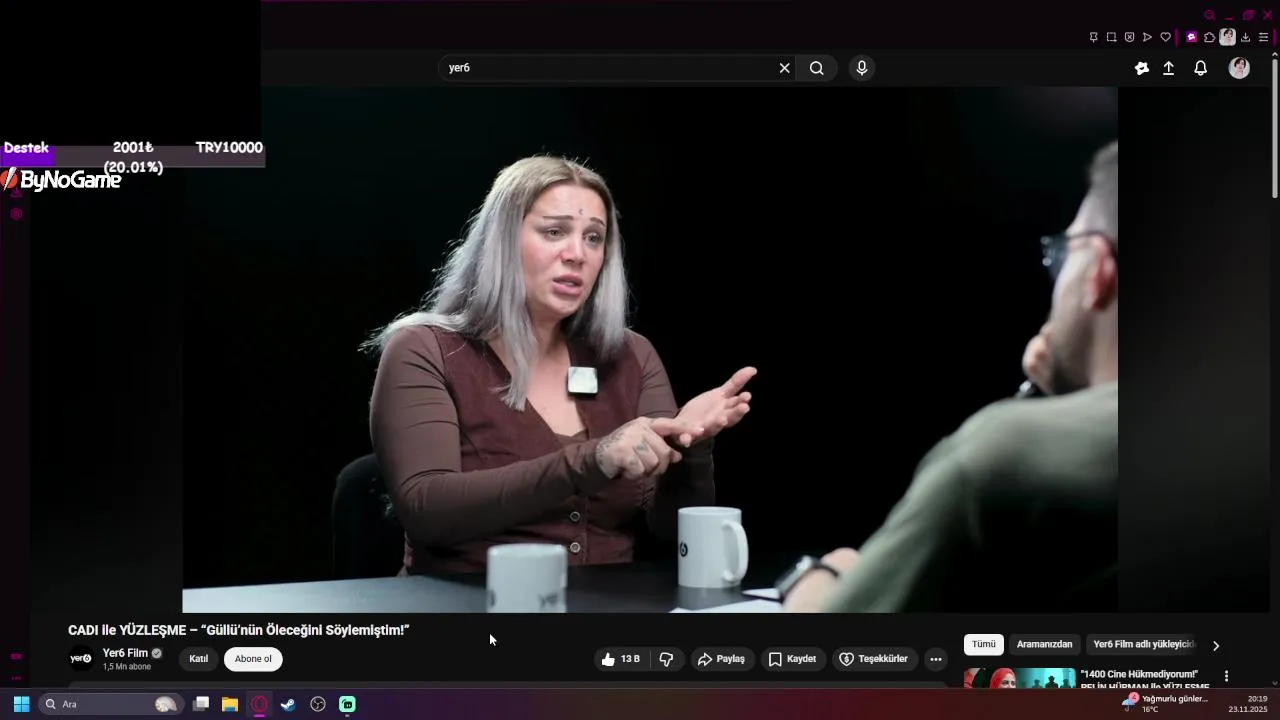Viewport: 1280px width, 720px height.
Task: Select the 'Tümü' filter chip
Action: [x=984, y=645]
